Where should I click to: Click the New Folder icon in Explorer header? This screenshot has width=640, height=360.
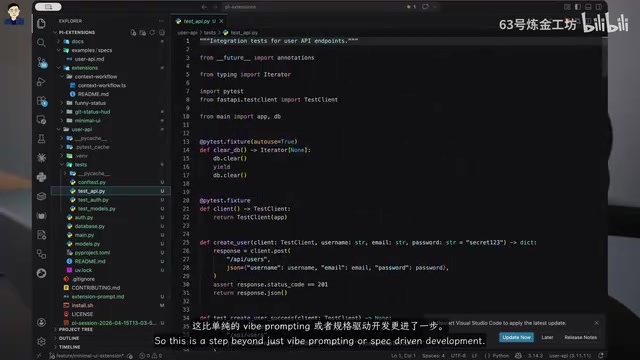pos(142,32)
